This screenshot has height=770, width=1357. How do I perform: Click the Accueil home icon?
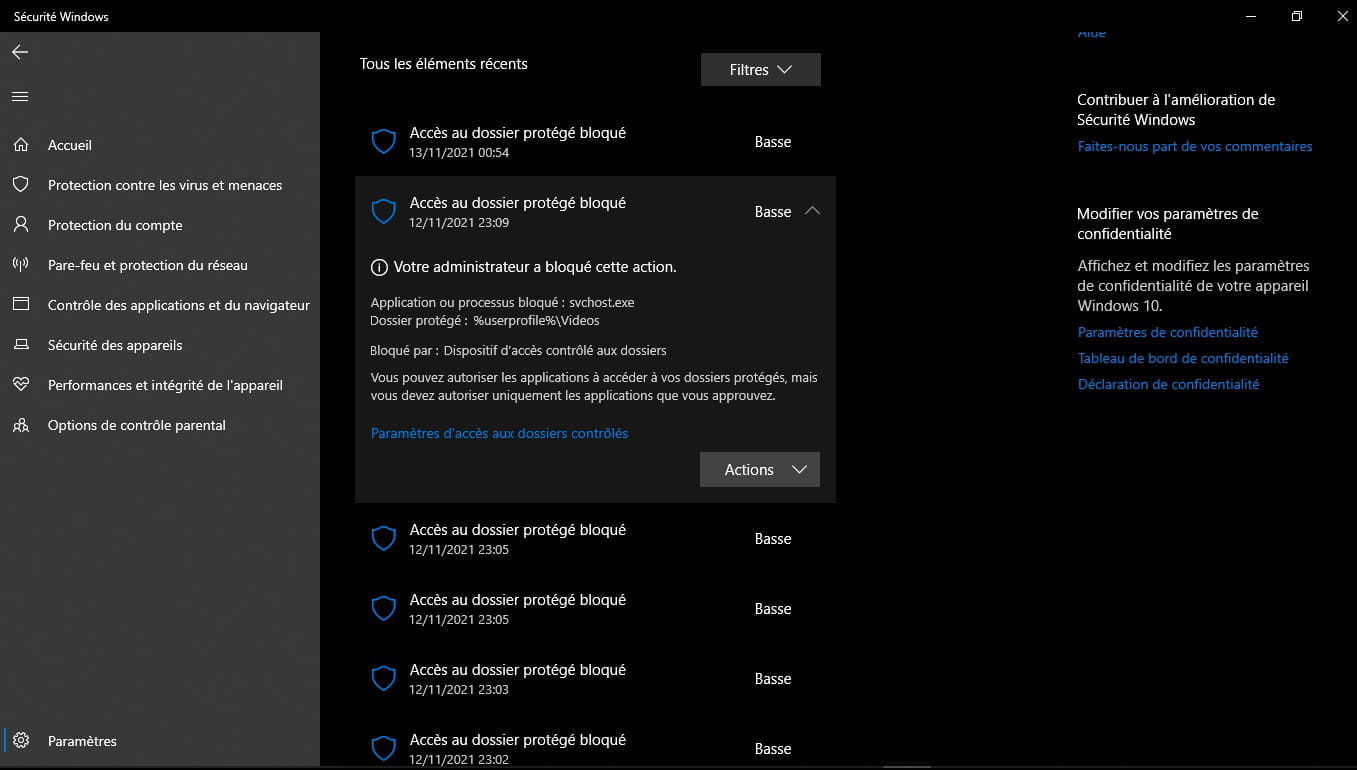20,145
